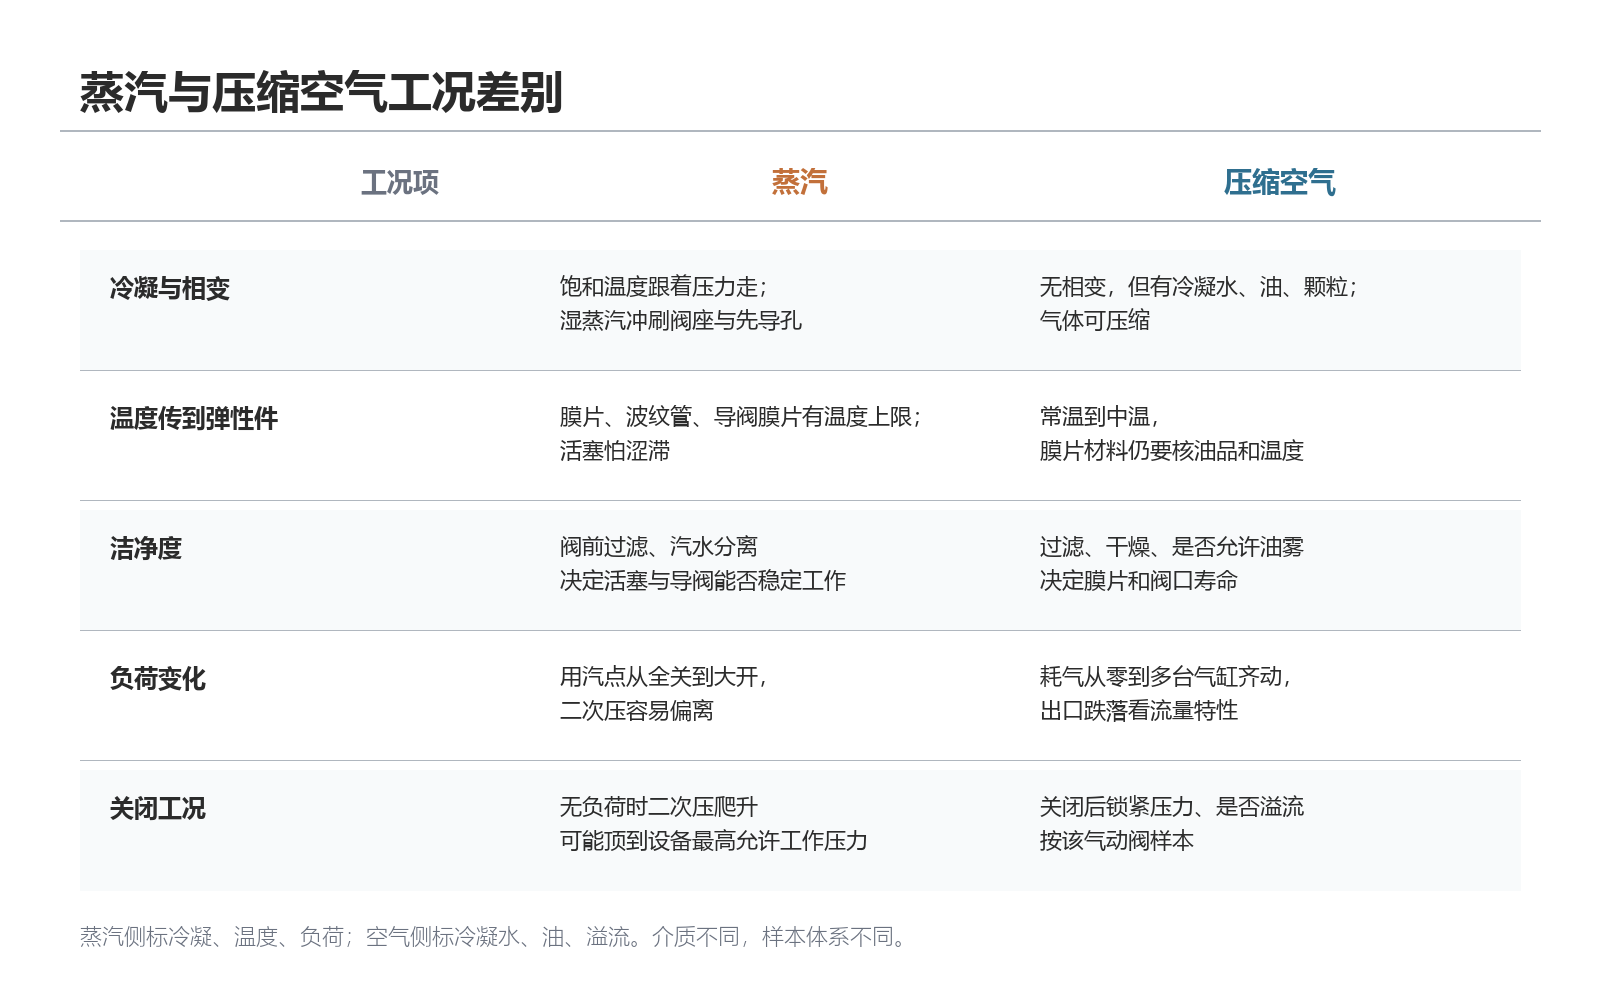1600x1000 pixels.
Task: Click the 冷凝与相变 row label
Action: click(170, 289)
